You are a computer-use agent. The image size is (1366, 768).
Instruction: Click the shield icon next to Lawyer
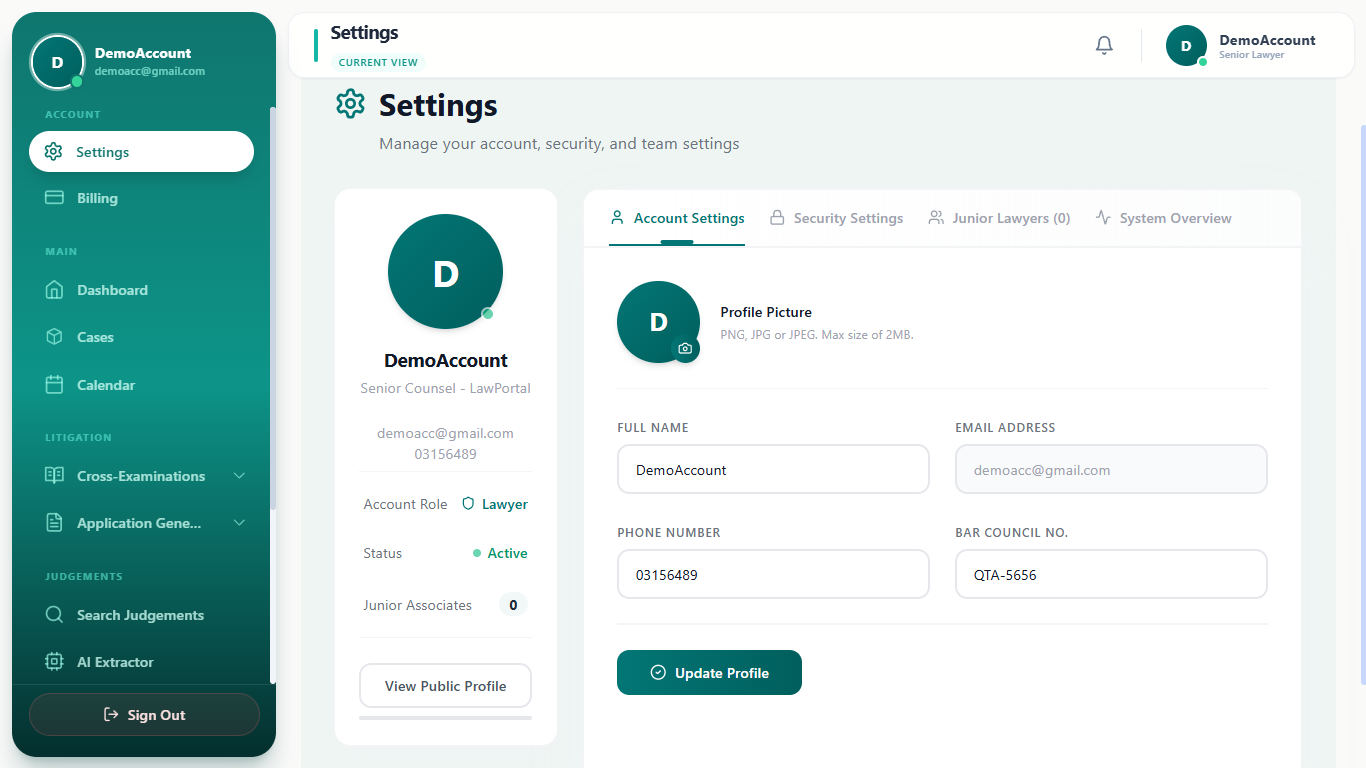(x=468, y=504)
